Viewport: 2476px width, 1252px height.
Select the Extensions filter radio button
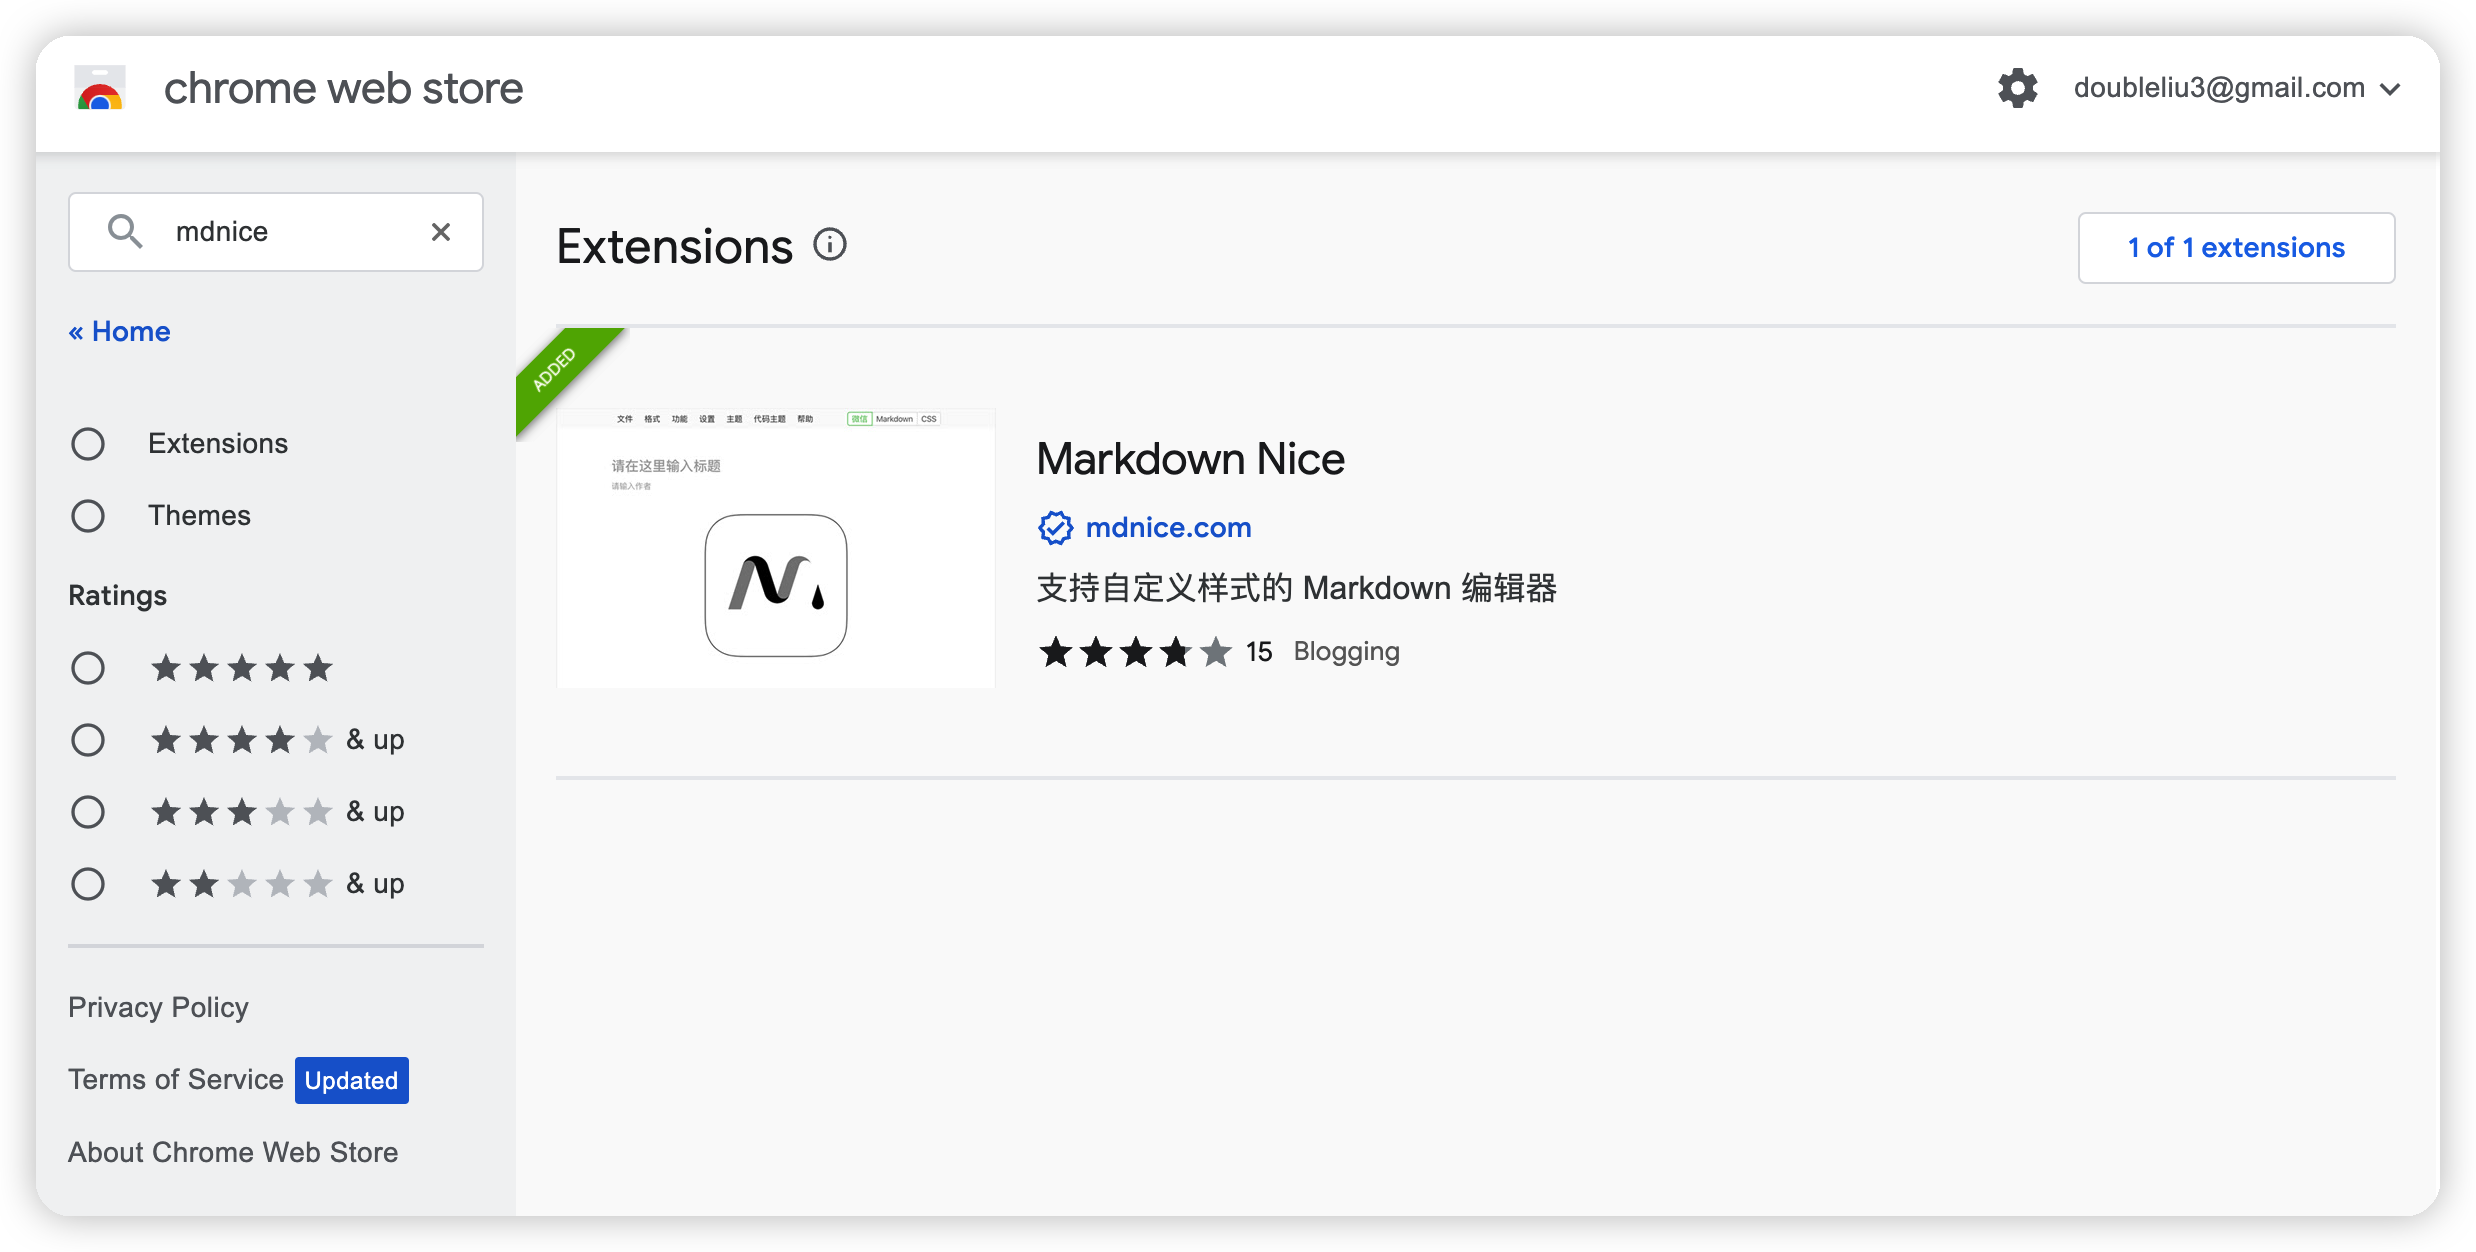[x=88, y=443]
